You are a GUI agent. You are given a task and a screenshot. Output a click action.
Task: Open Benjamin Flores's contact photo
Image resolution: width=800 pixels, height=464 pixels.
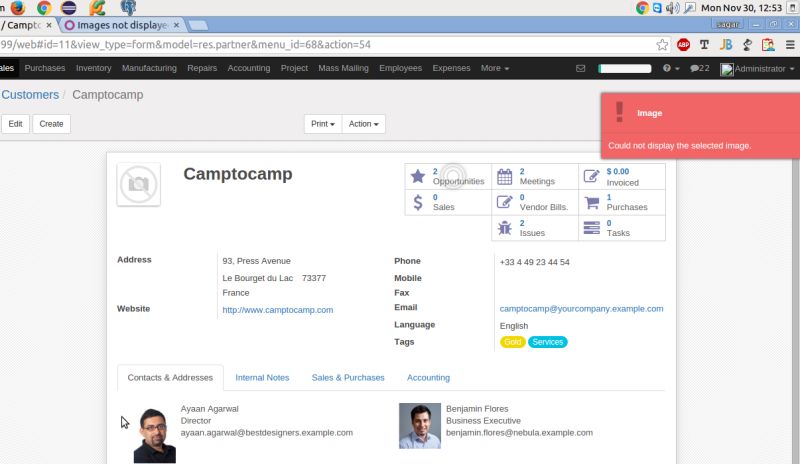tap(419, 426)
